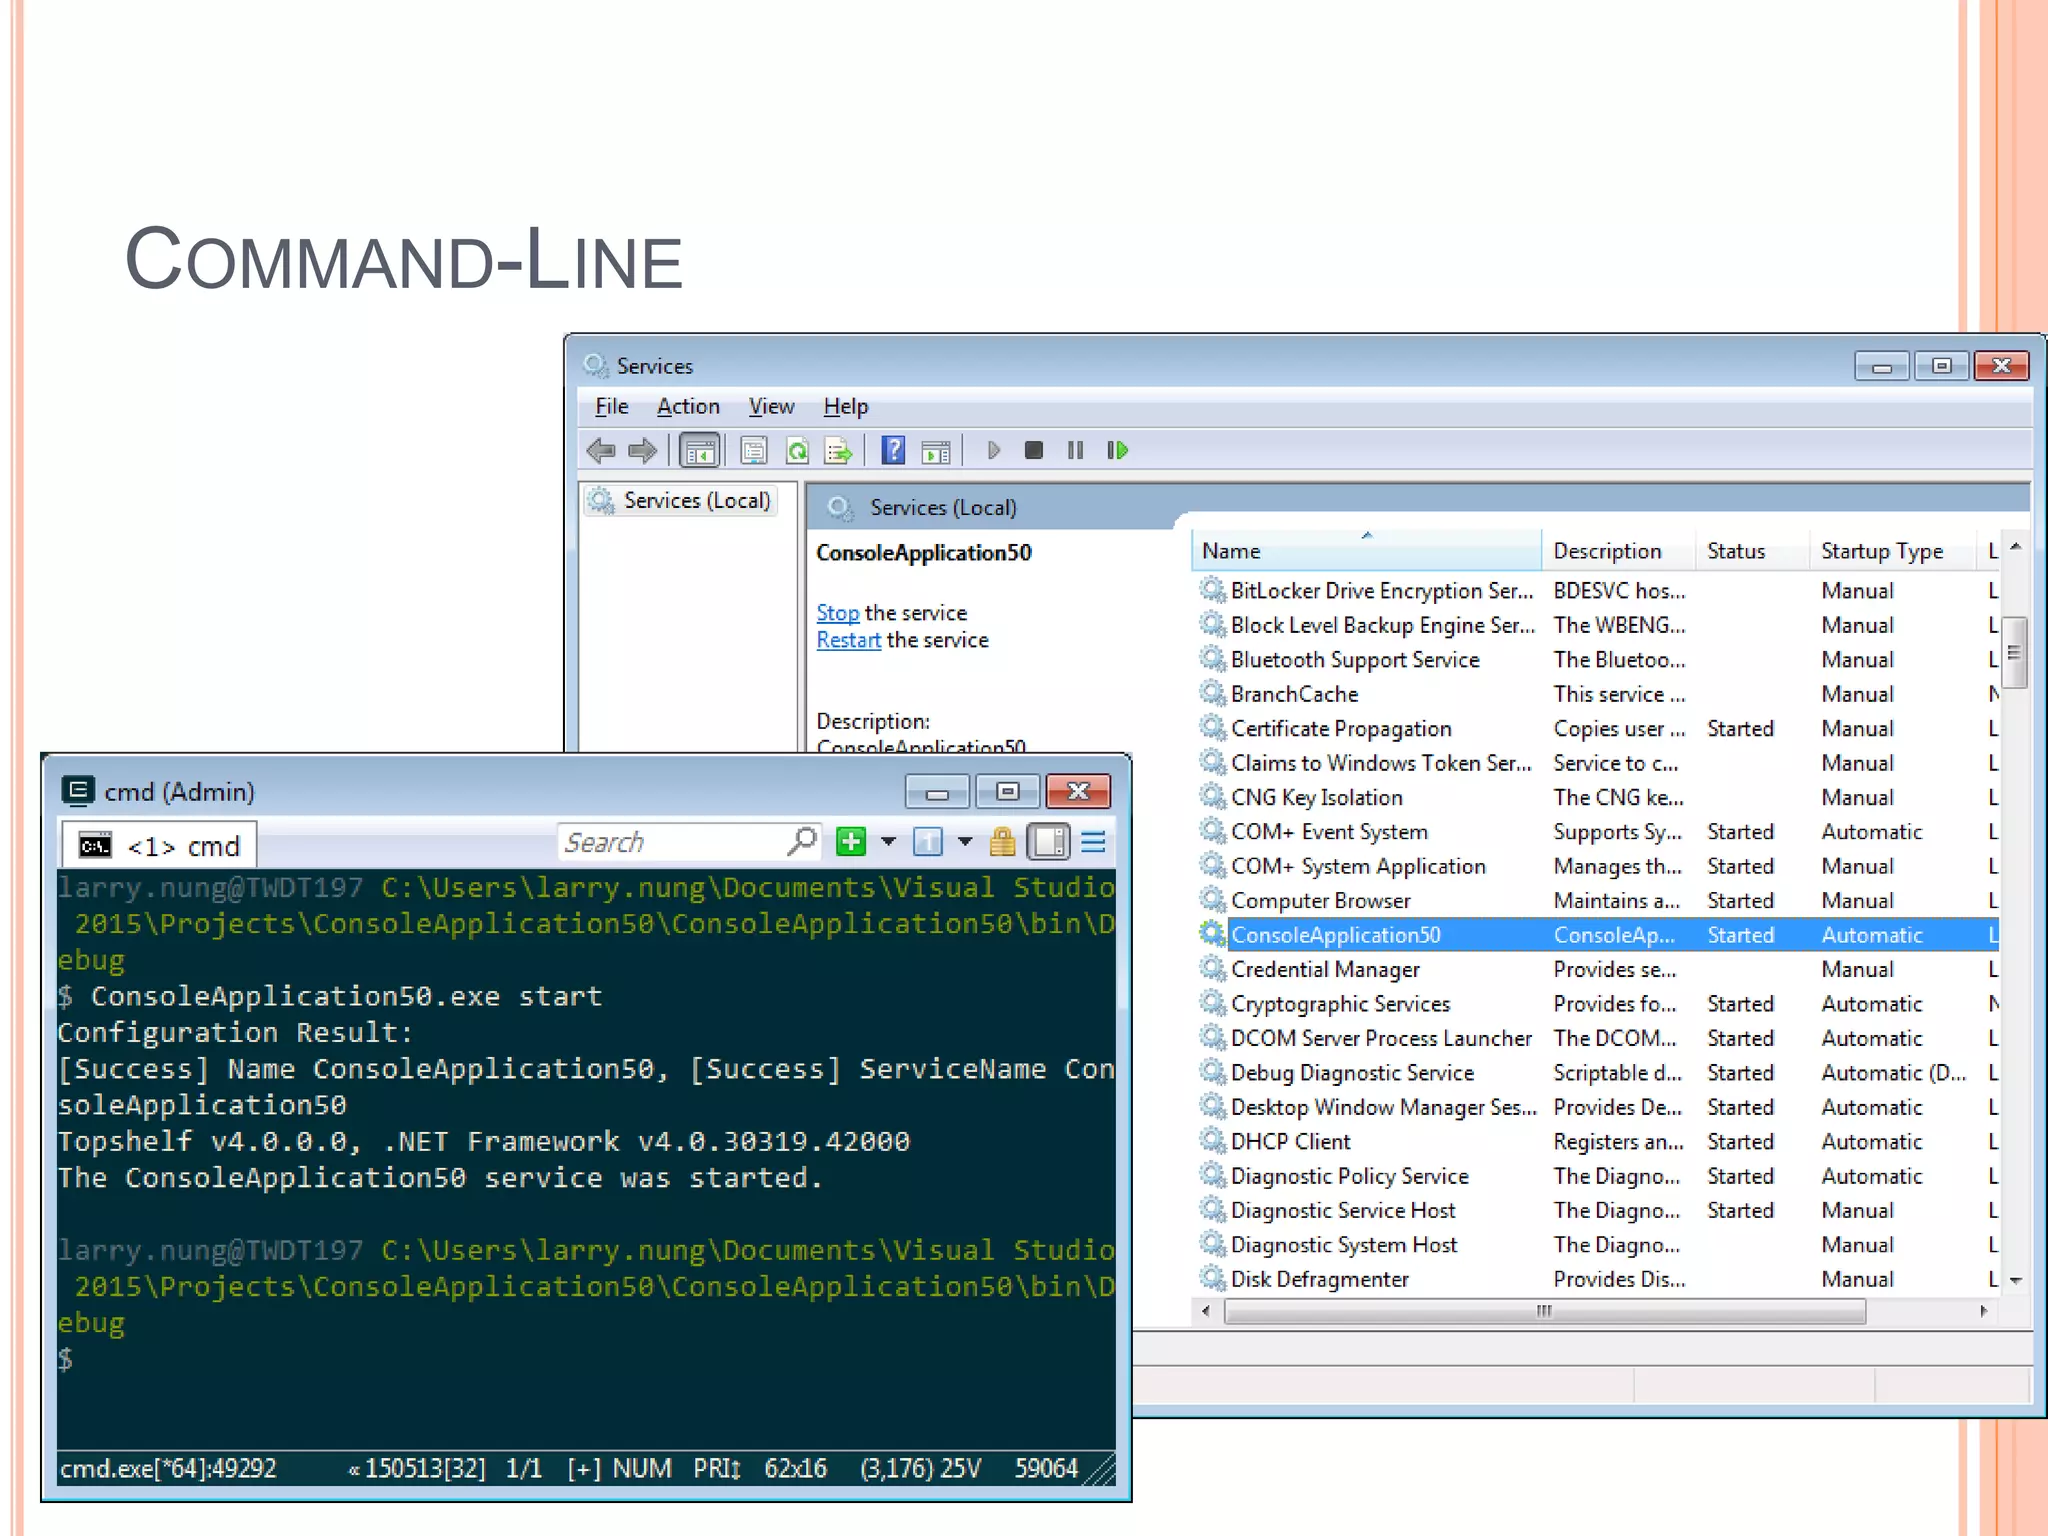
Task: Open dropdown arrow beside the split pane icon
Action: 965,842
